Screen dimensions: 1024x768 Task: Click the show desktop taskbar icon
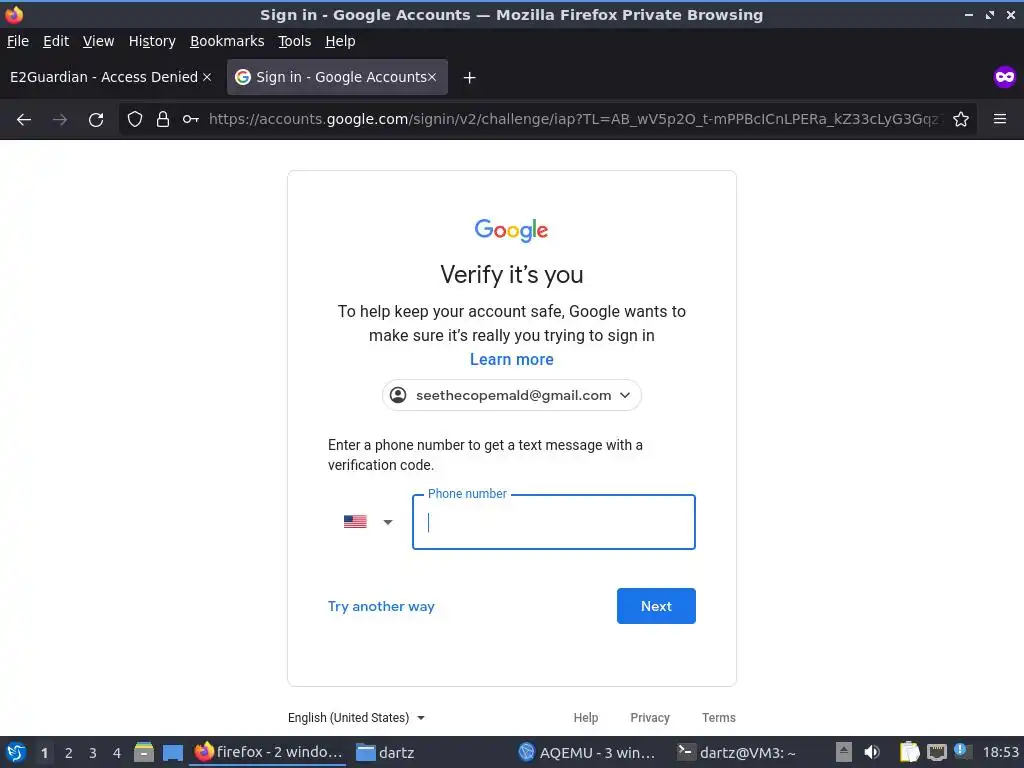click(172, 752)
